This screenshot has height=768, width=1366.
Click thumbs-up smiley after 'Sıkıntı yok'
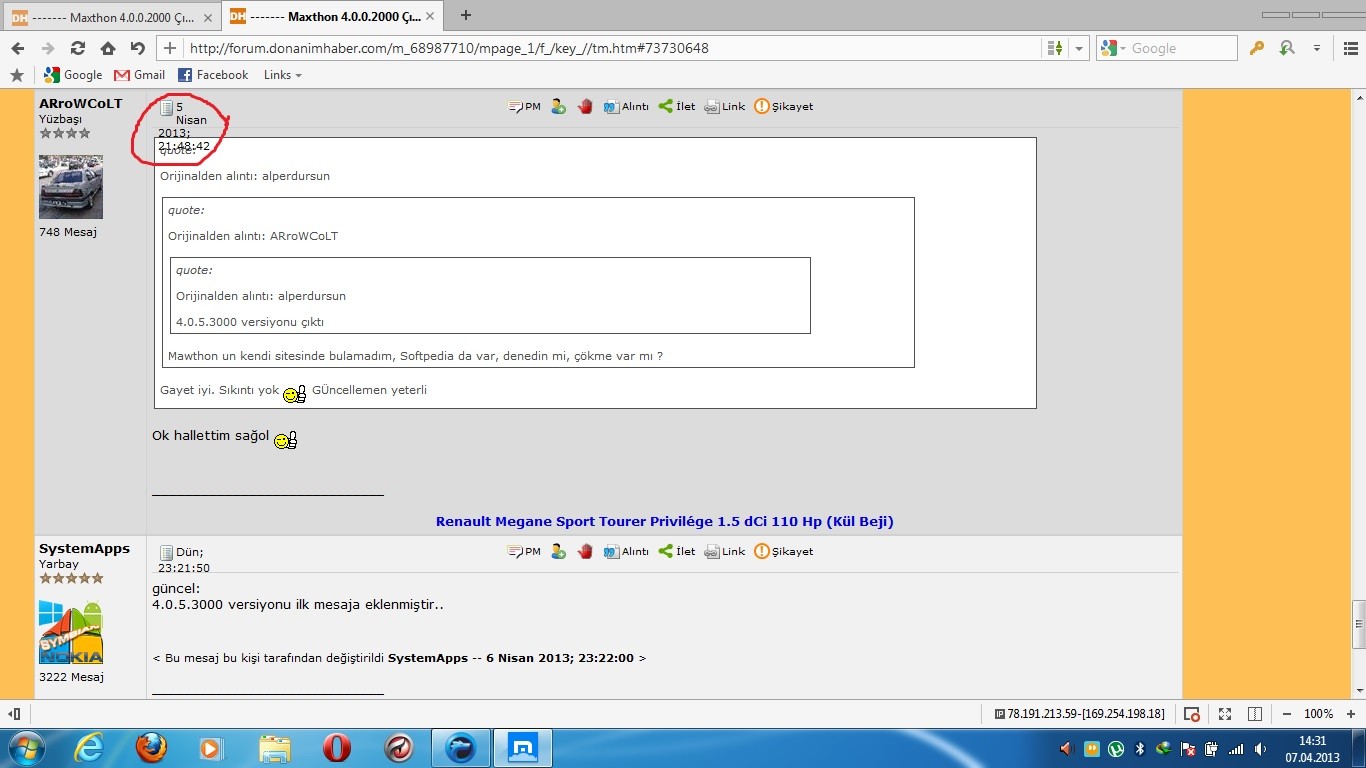(294, 394)
